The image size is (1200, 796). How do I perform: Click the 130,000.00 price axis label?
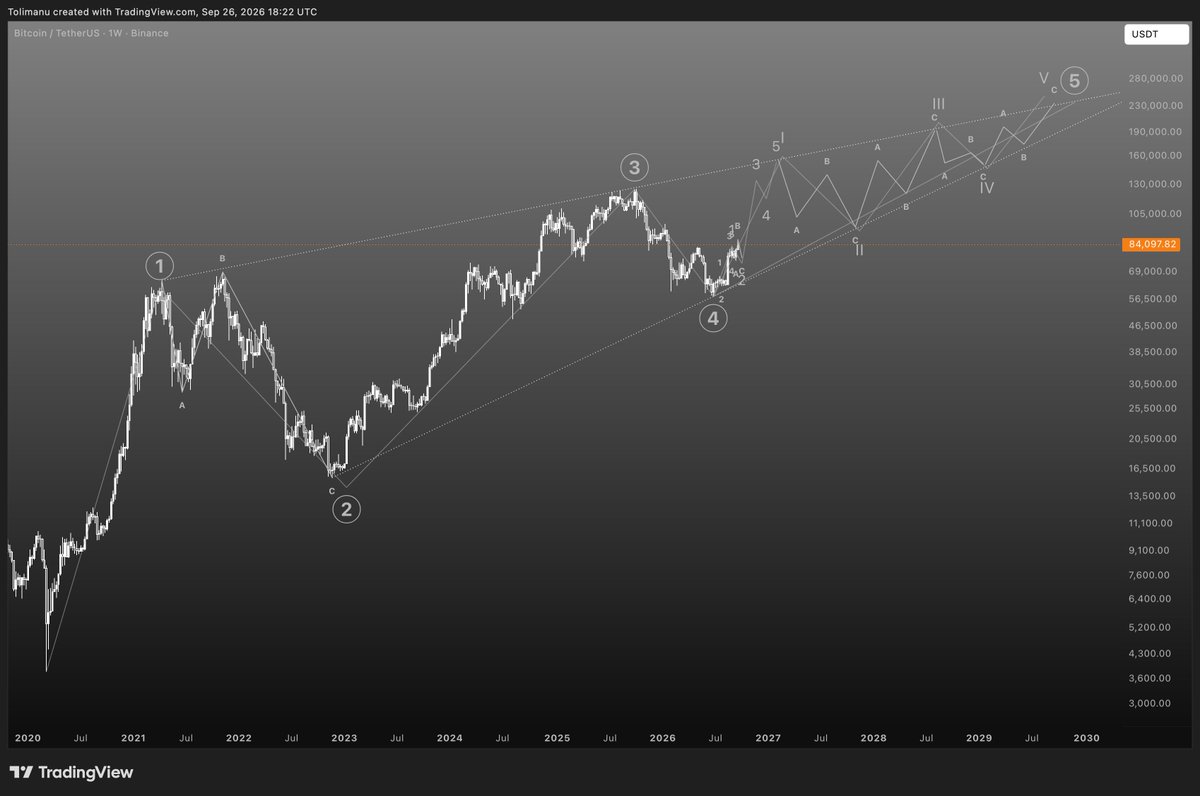(x=1154, y=184)
